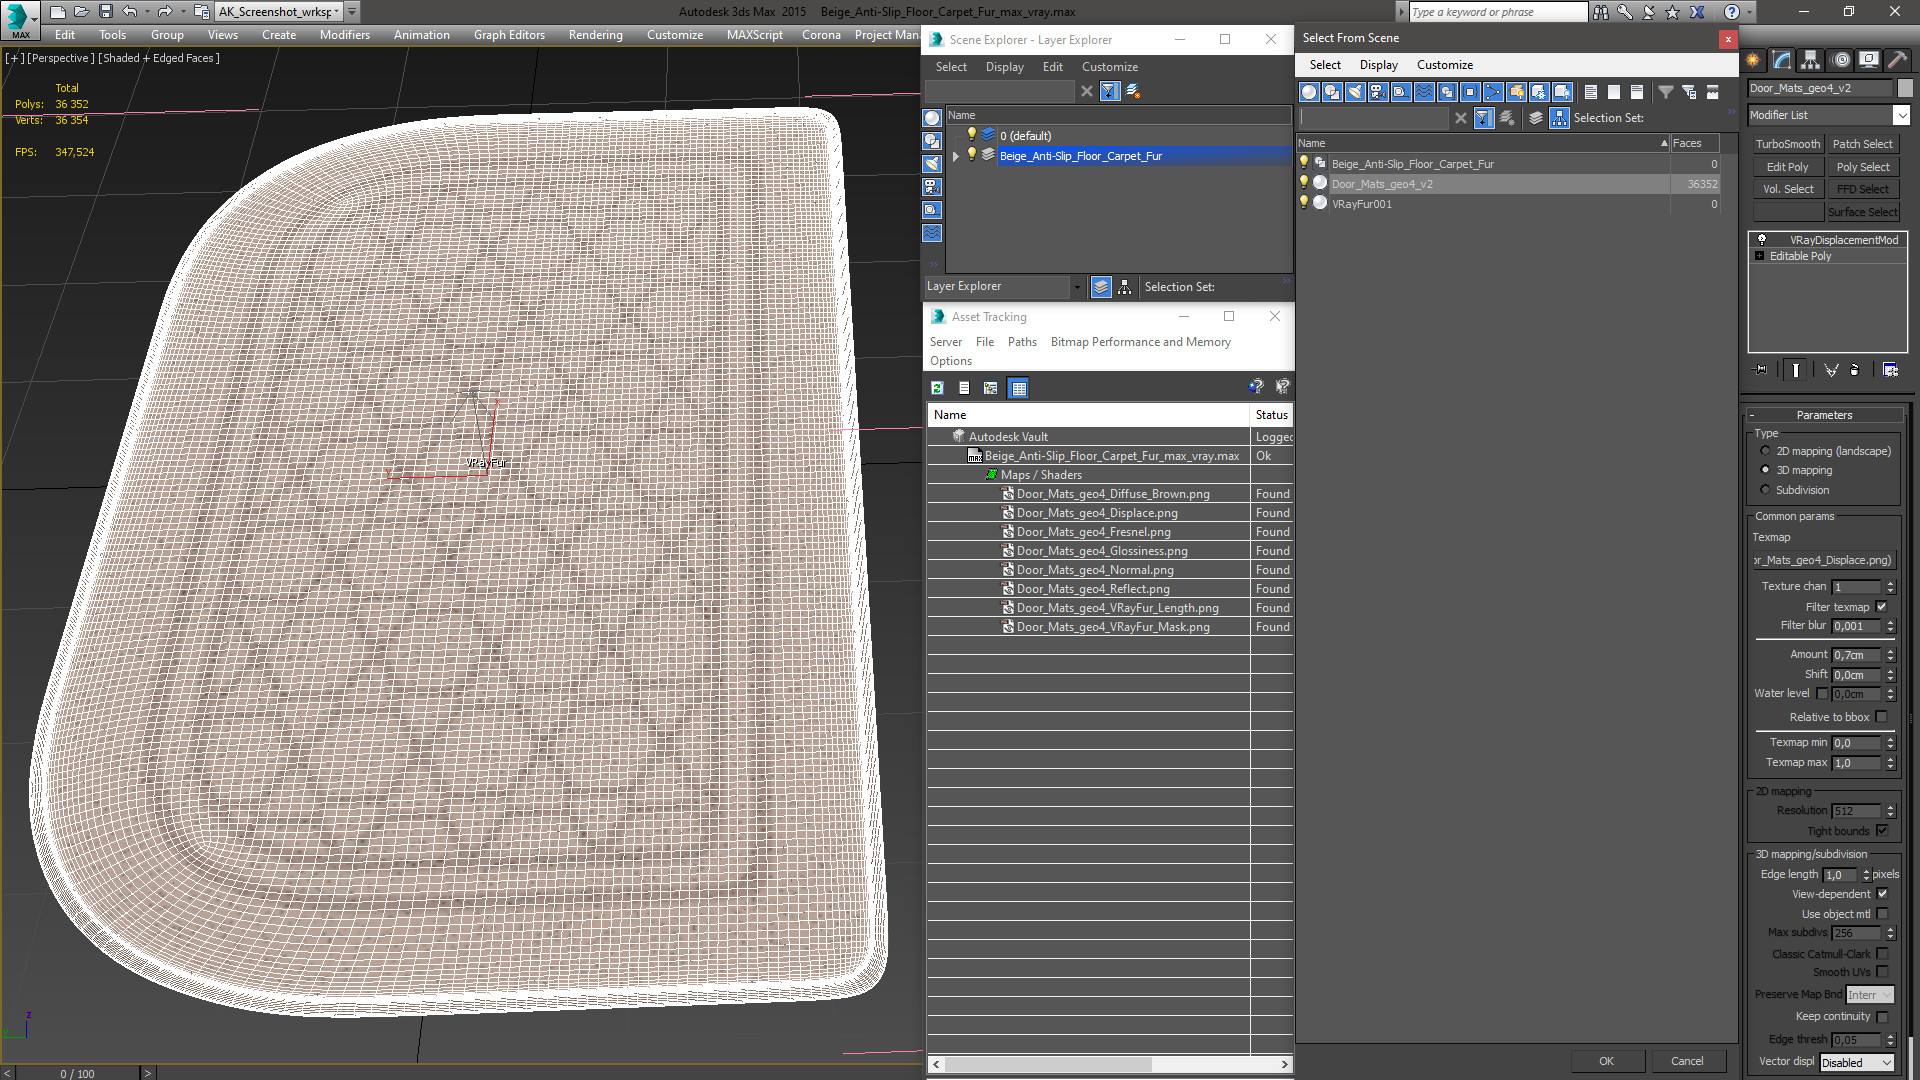The width and height of the screenshot is (1920, 1080).
Task: Open the MAX application menu button
Action: coord(20,19)
